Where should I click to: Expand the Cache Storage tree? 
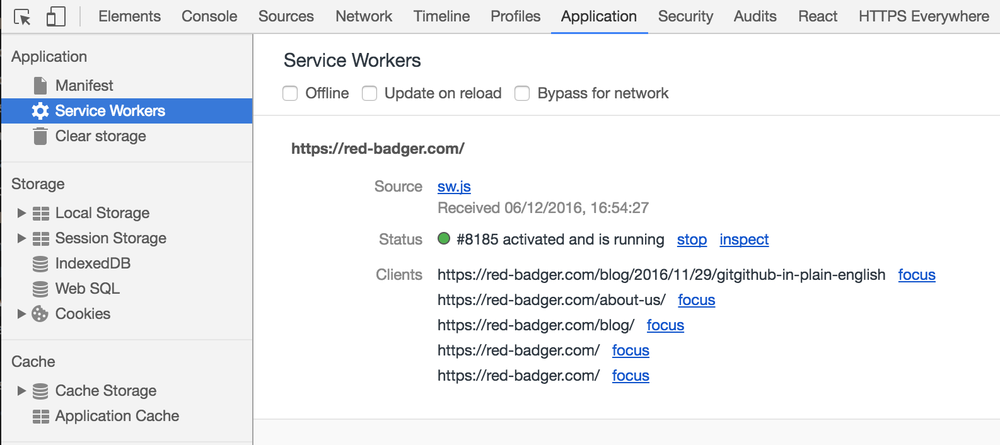click(x=22, y=391)
